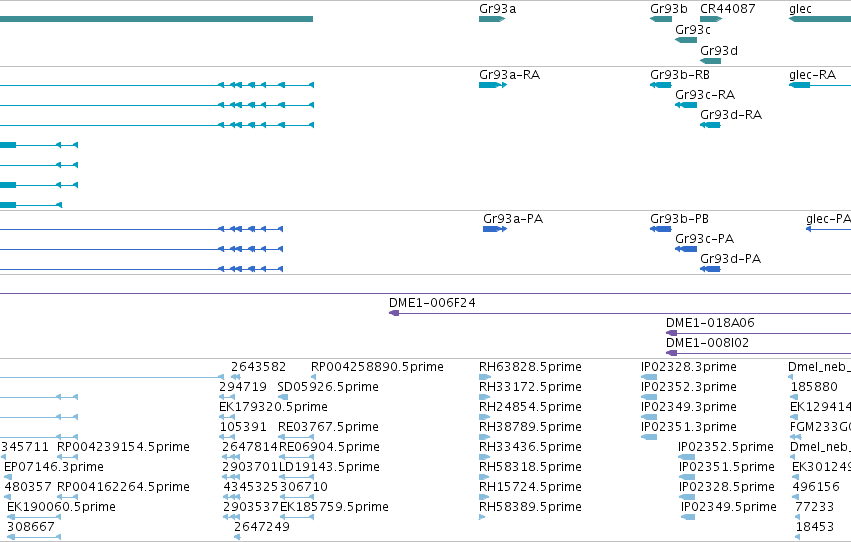Image resolution: width=851 pixels, height=542 pixels.
Task: Select the Gr93c gene label
Action: click(x=693, y=30)
